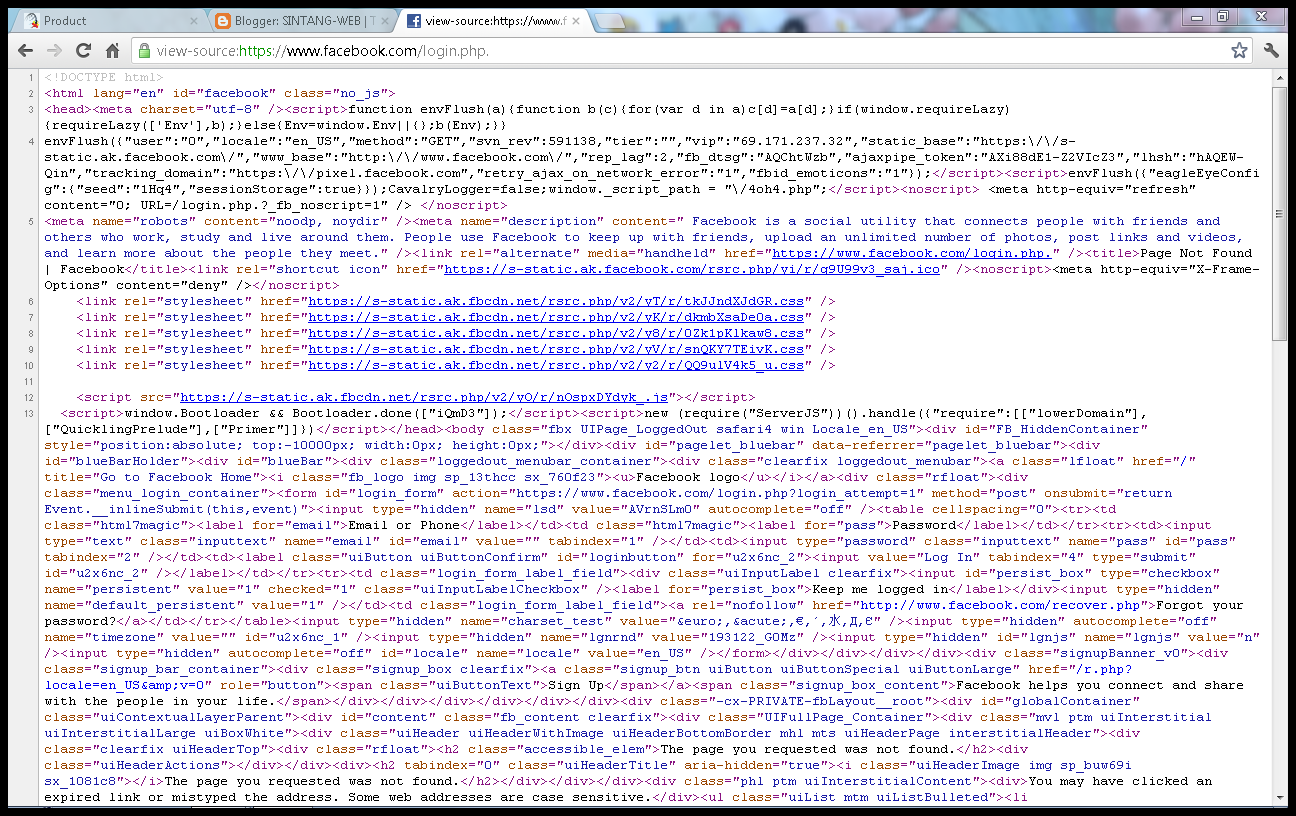Viewport: 1296px width, 816px height.
Task: Go back with the back arrow
Action: (26, 51)
